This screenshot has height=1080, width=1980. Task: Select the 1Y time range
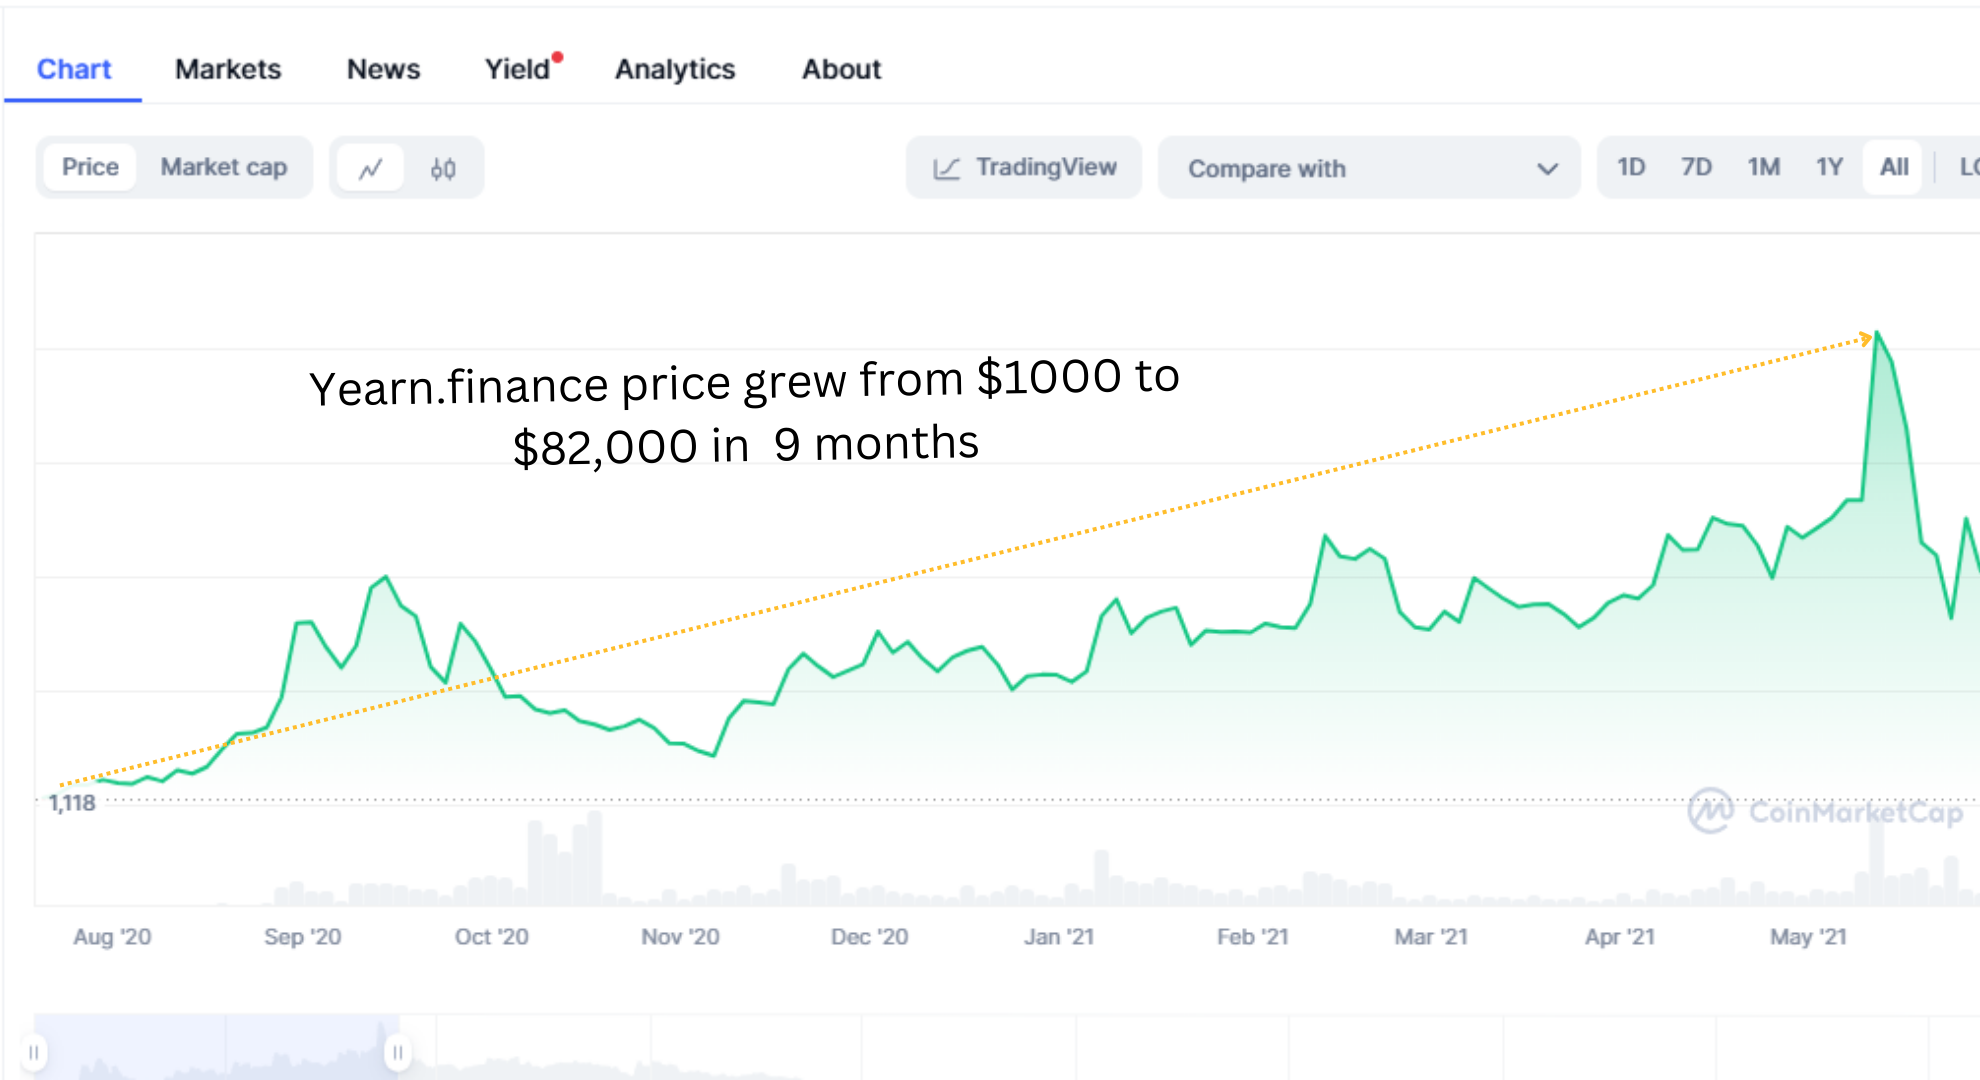coord(1829,167)
